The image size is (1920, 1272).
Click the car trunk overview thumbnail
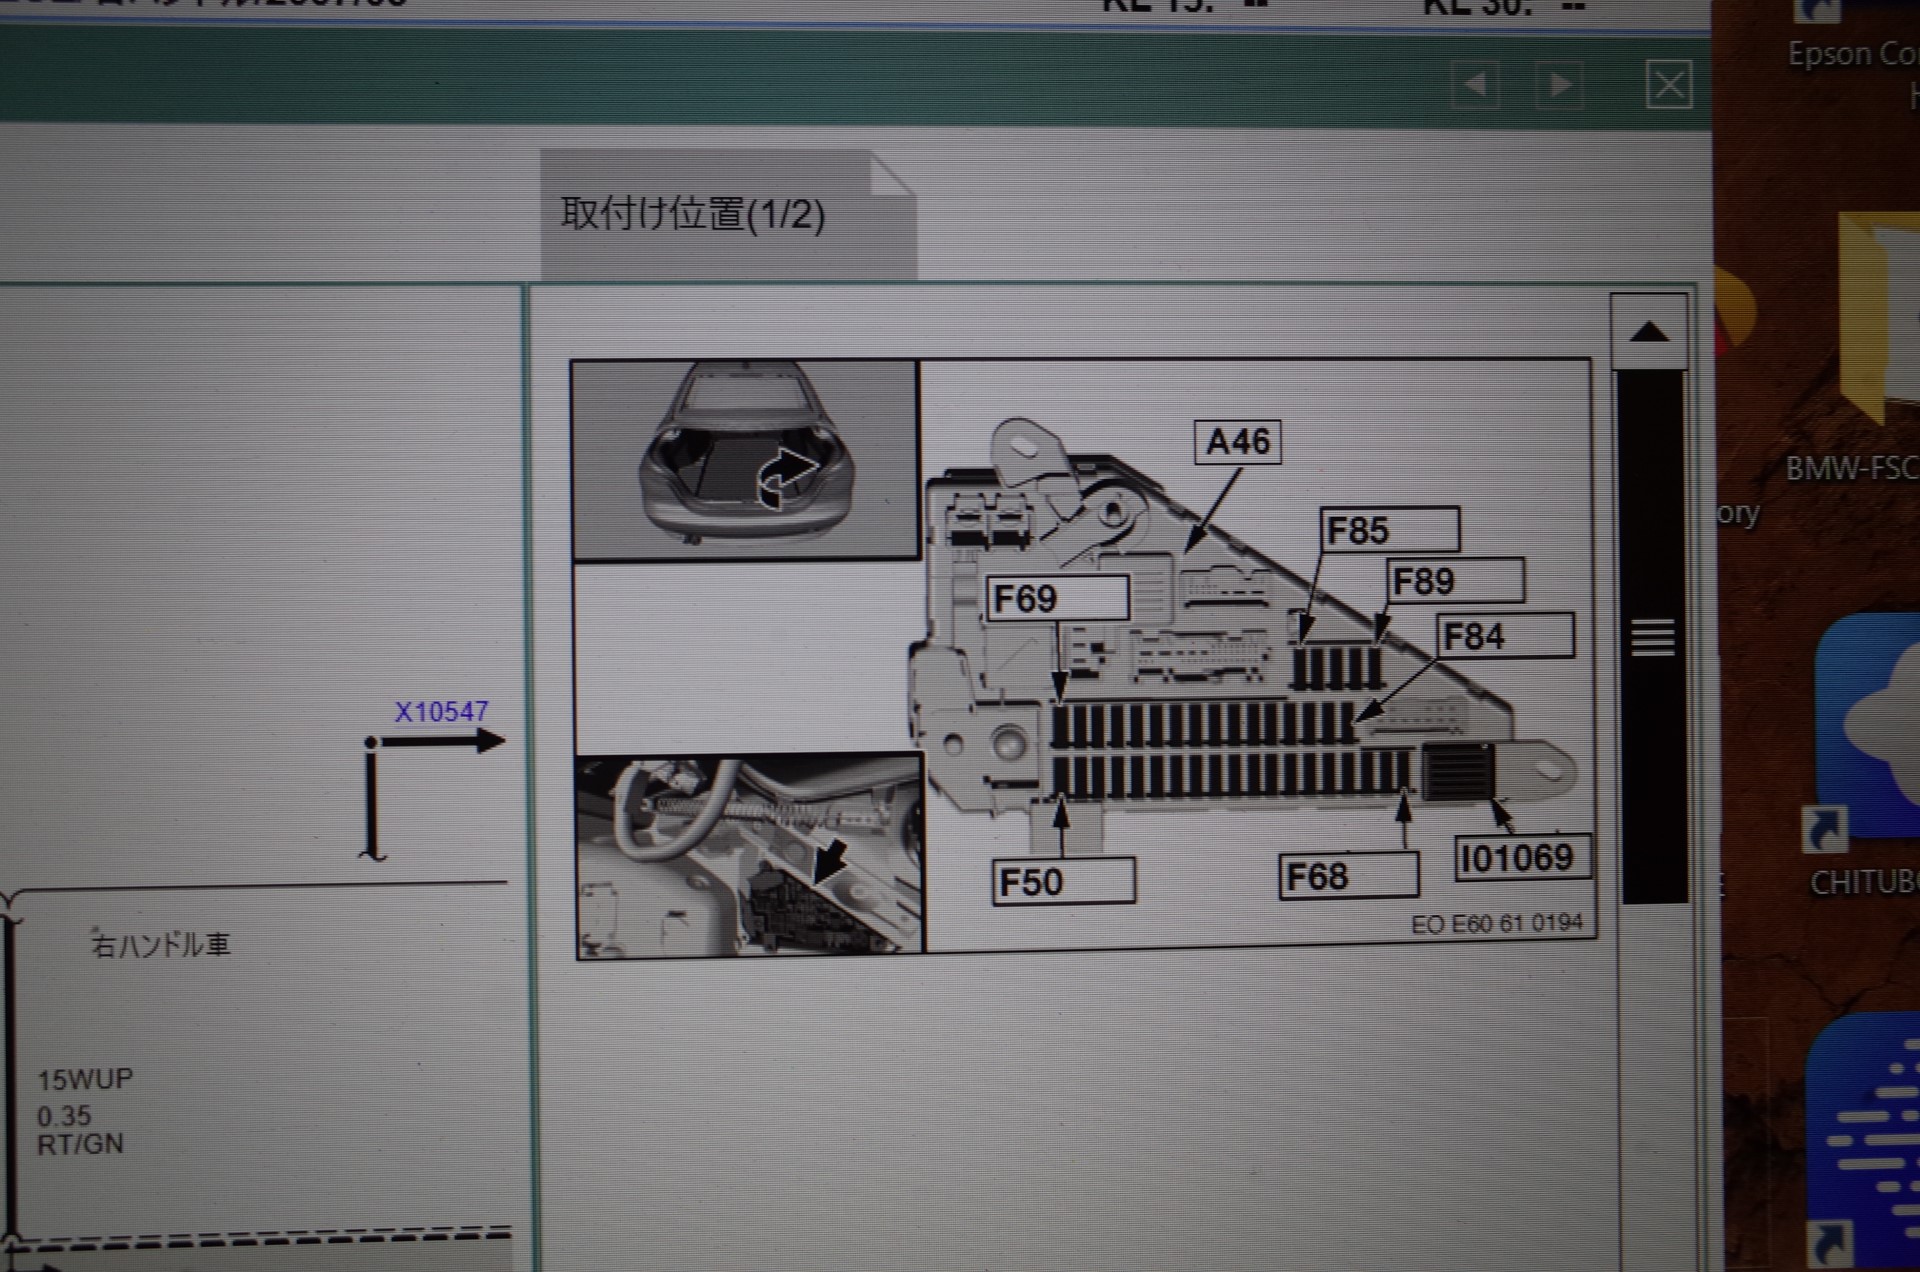(745, 459)
